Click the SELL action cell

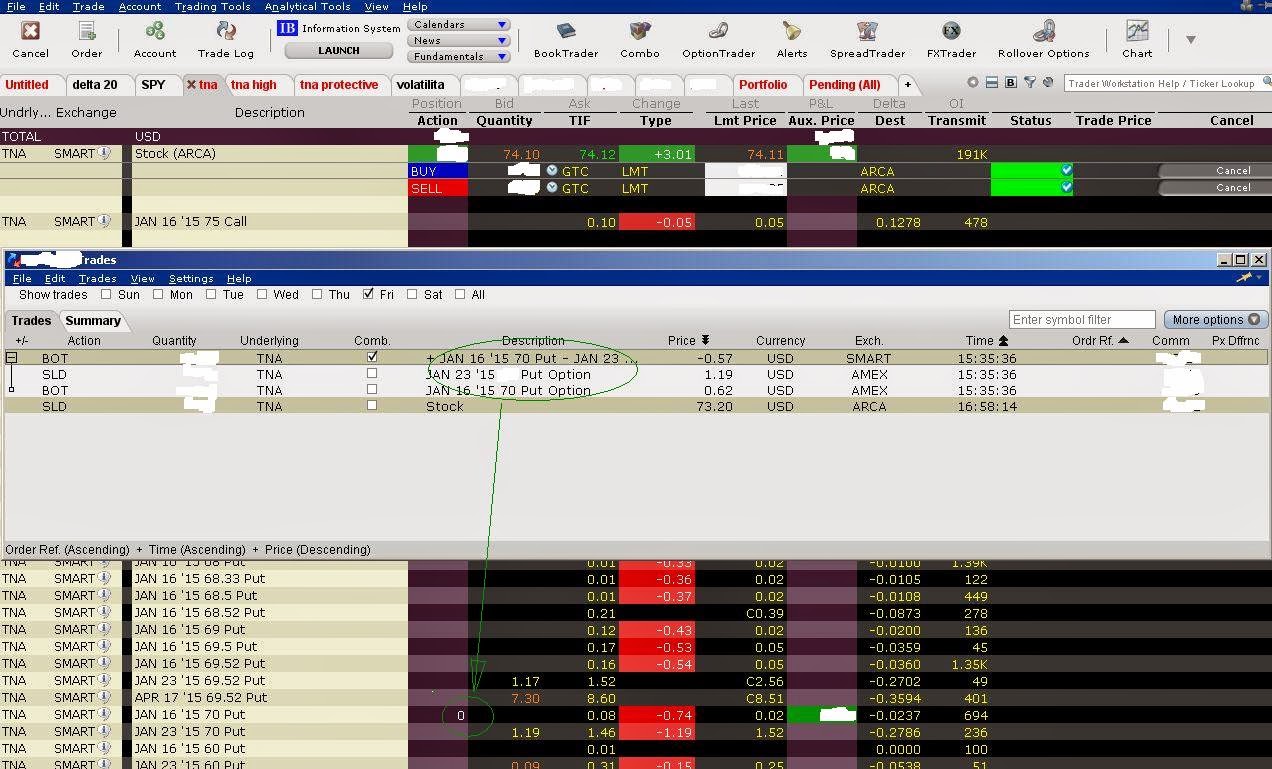click(x=437, y=188)
